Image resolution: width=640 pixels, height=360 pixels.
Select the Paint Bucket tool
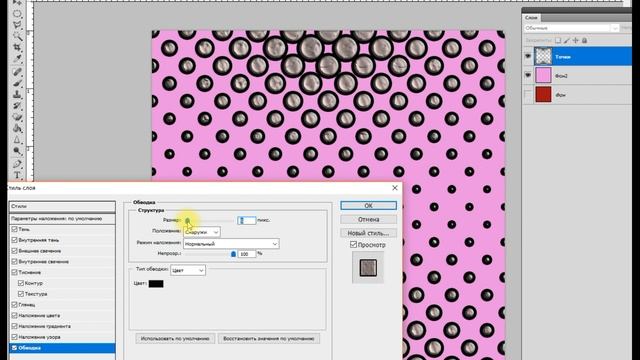(17, 129)
